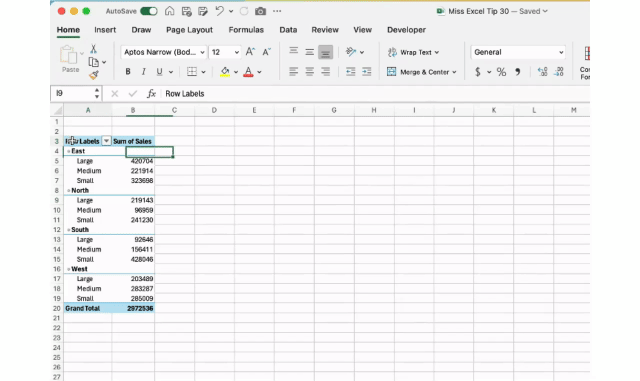Open the more options ellipsis in title bar
640x381 pixels.
click(x=277, y=11)
